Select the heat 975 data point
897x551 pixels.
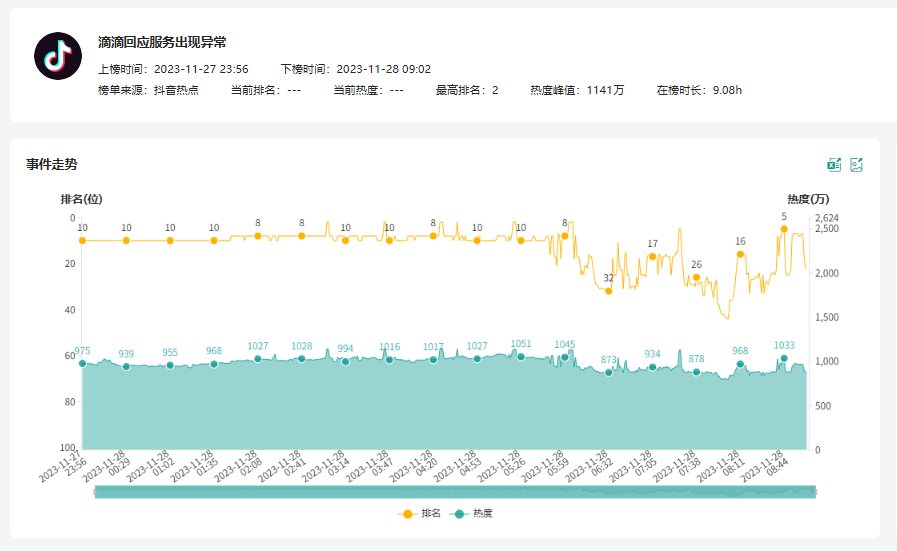pos(82,363)
